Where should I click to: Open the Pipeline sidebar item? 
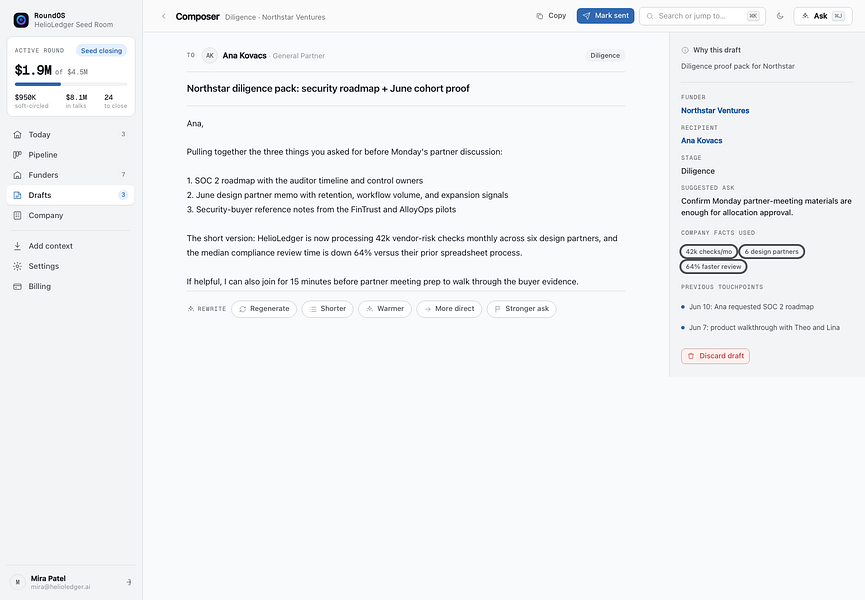click(x=71, y=155)
